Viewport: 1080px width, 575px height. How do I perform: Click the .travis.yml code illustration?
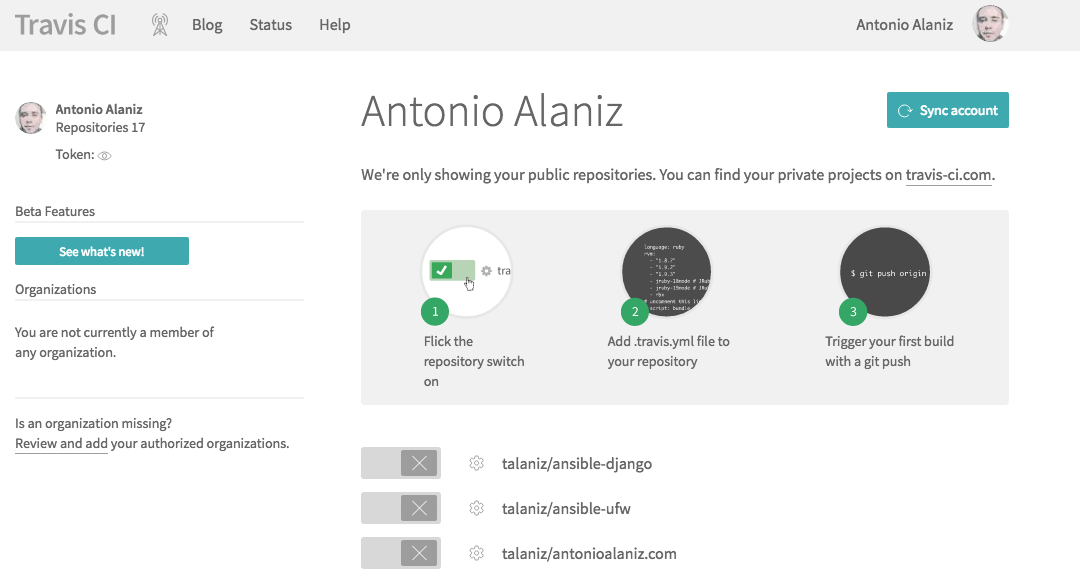coord(667,271)
